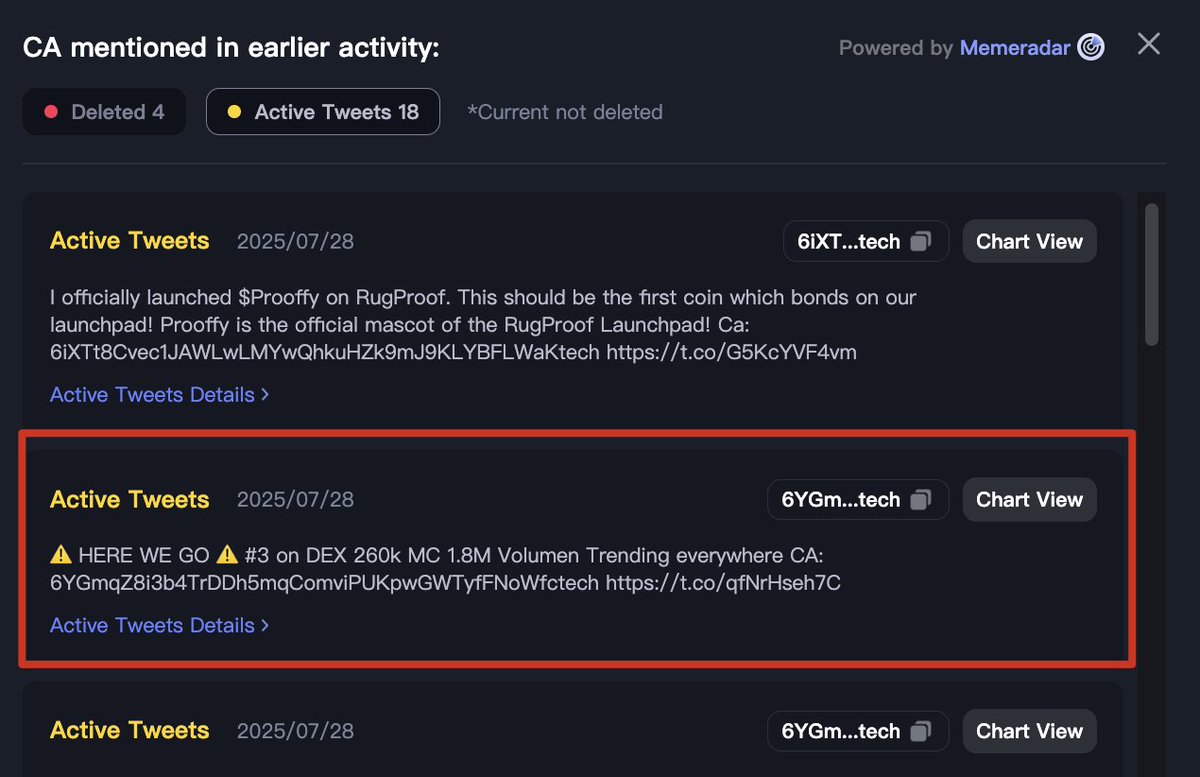Copy the highlighted 6YGm...tech address
Viewport: 1200px width, 777px height.
[921, 500]
